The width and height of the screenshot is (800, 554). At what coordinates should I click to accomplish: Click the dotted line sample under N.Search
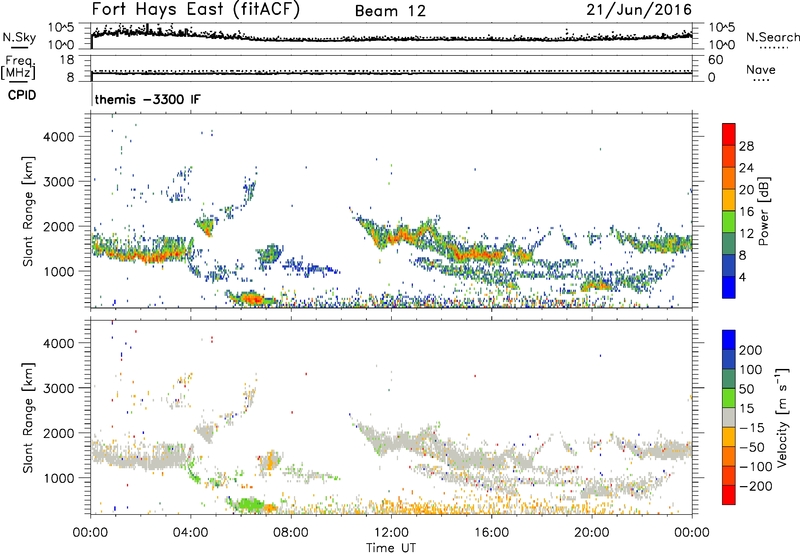pos(774,48)
